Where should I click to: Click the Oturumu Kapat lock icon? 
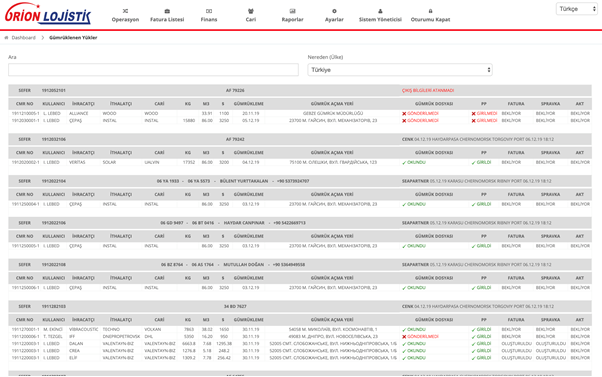[x=430, y=11]
